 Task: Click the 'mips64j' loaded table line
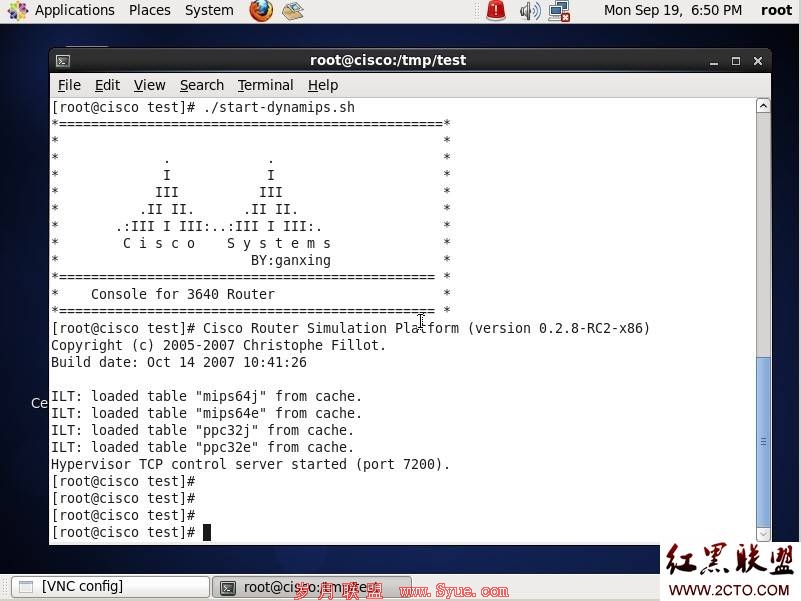click(206, 397)
